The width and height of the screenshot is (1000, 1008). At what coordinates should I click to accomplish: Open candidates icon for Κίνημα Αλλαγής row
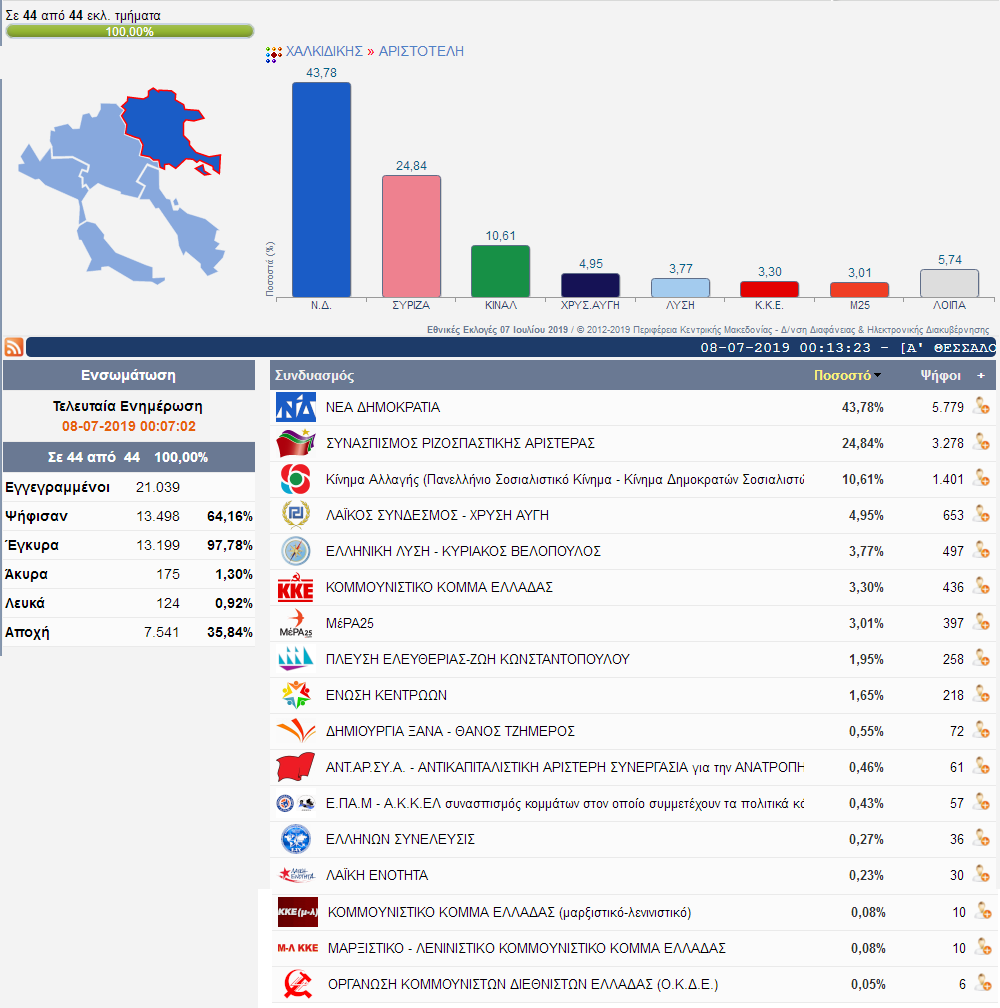click(x=981, y=478)
